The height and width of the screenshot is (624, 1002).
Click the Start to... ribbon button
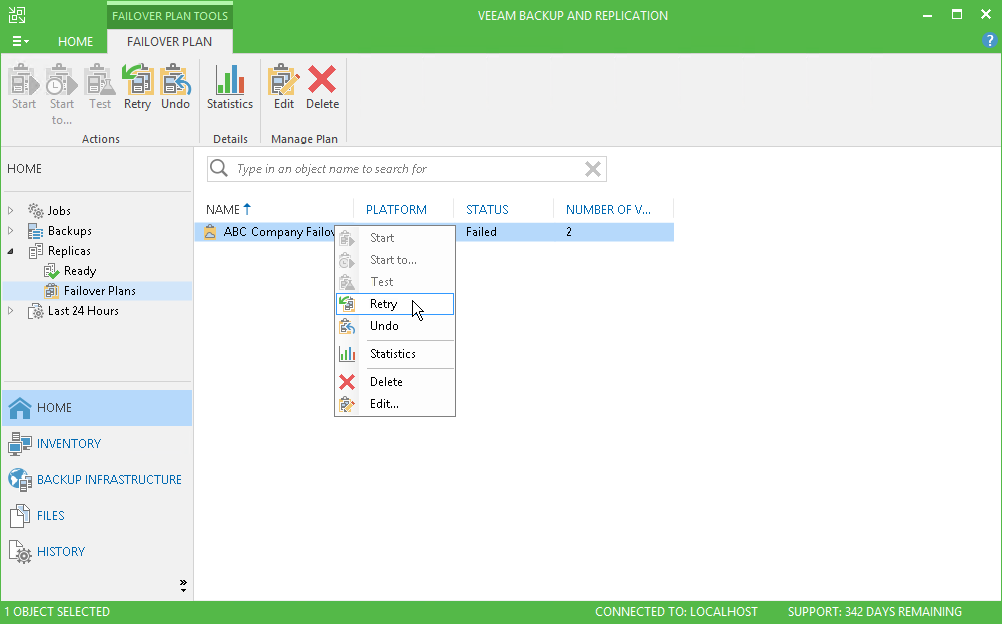[x=62, y=95]
